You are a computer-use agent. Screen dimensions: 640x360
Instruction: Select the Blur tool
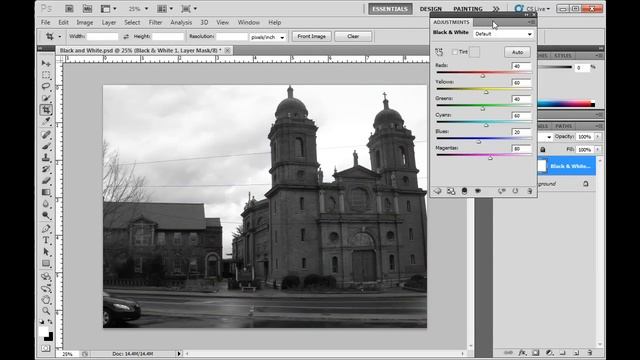point(46,204)
